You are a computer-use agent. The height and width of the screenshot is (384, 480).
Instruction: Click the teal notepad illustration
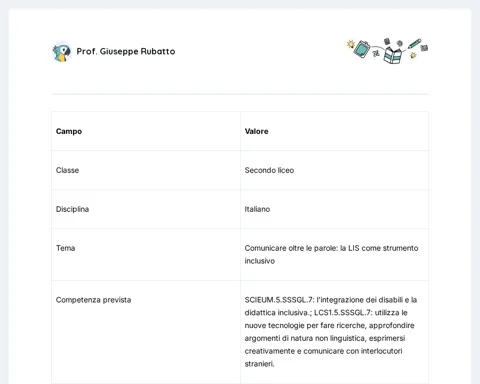coord(362,49)
